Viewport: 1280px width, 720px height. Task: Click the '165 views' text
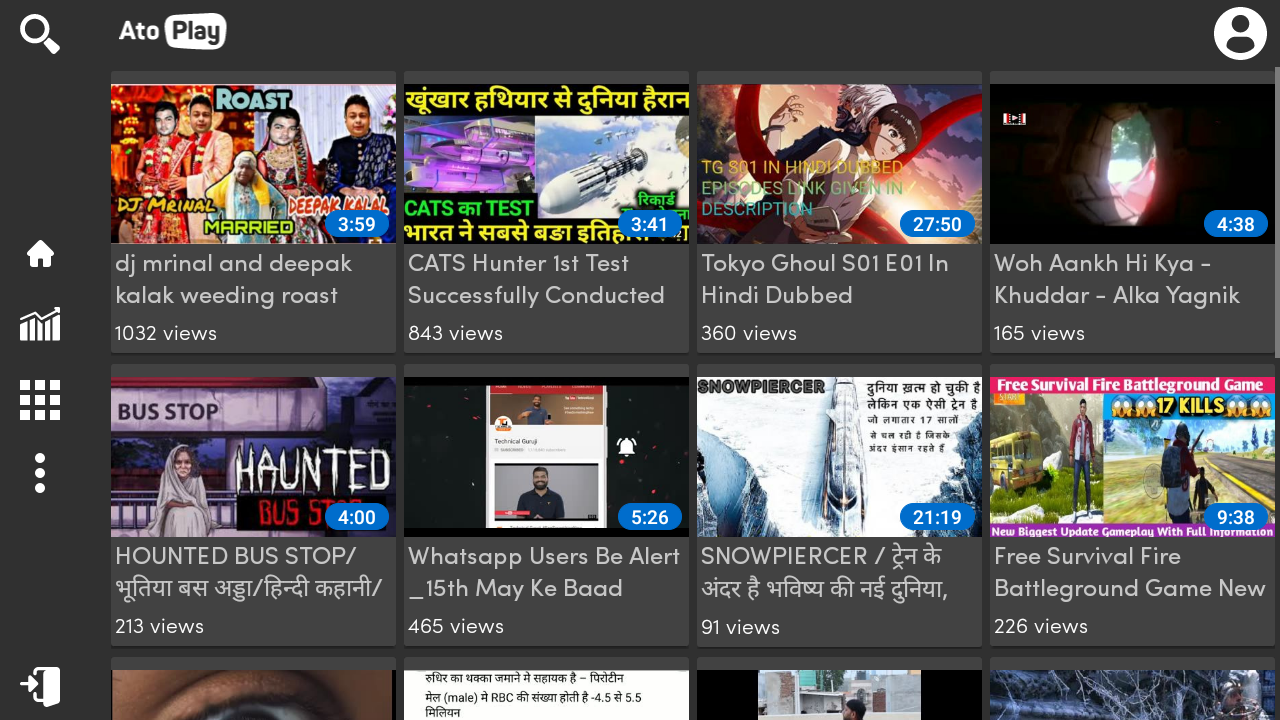tap(1039, 333)
